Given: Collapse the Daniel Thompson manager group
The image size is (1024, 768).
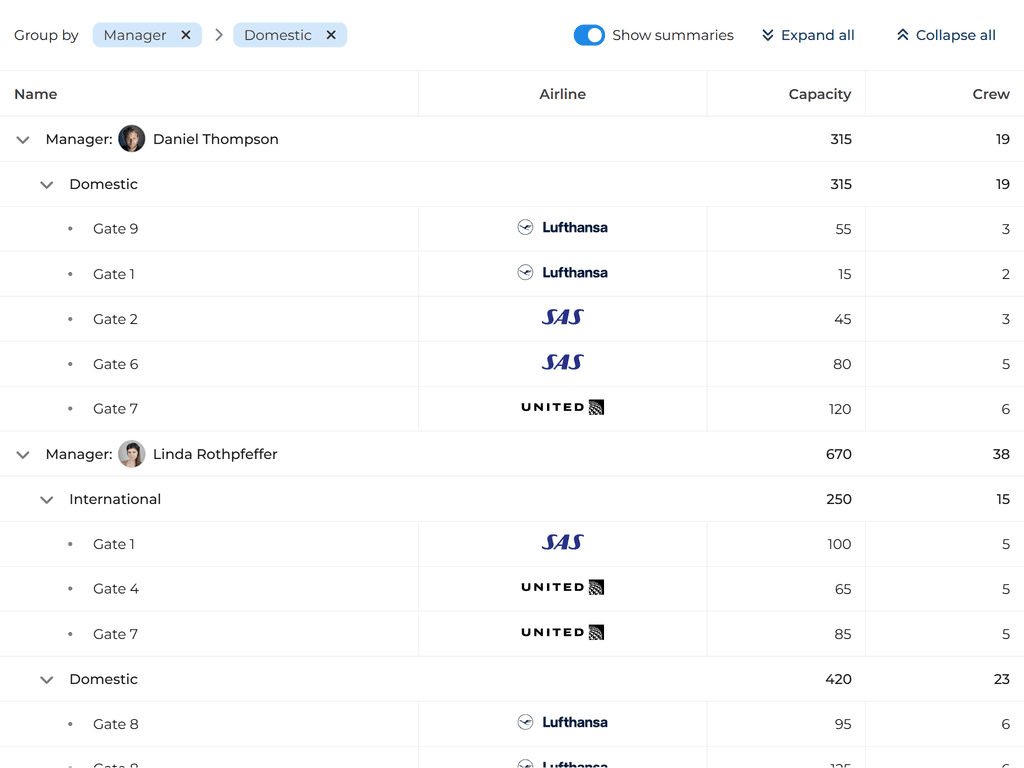Looking at the screenshot, I should click(x=23, y=140).
